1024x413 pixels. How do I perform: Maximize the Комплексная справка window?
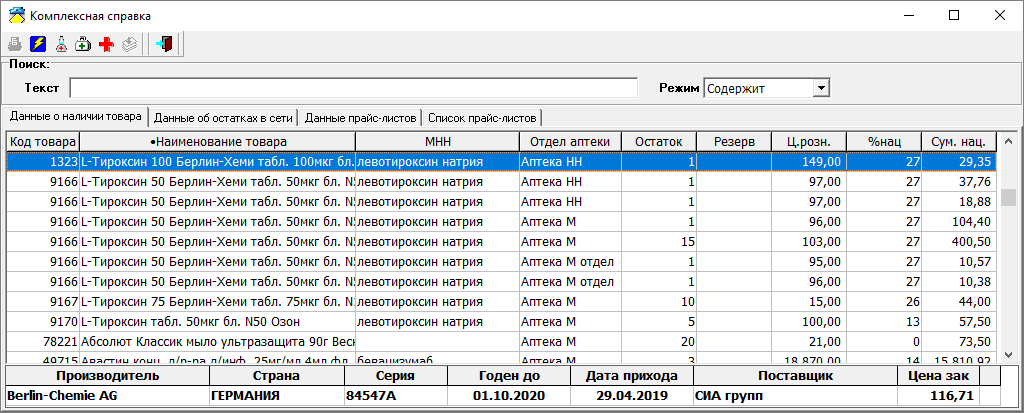pos(953,15)
